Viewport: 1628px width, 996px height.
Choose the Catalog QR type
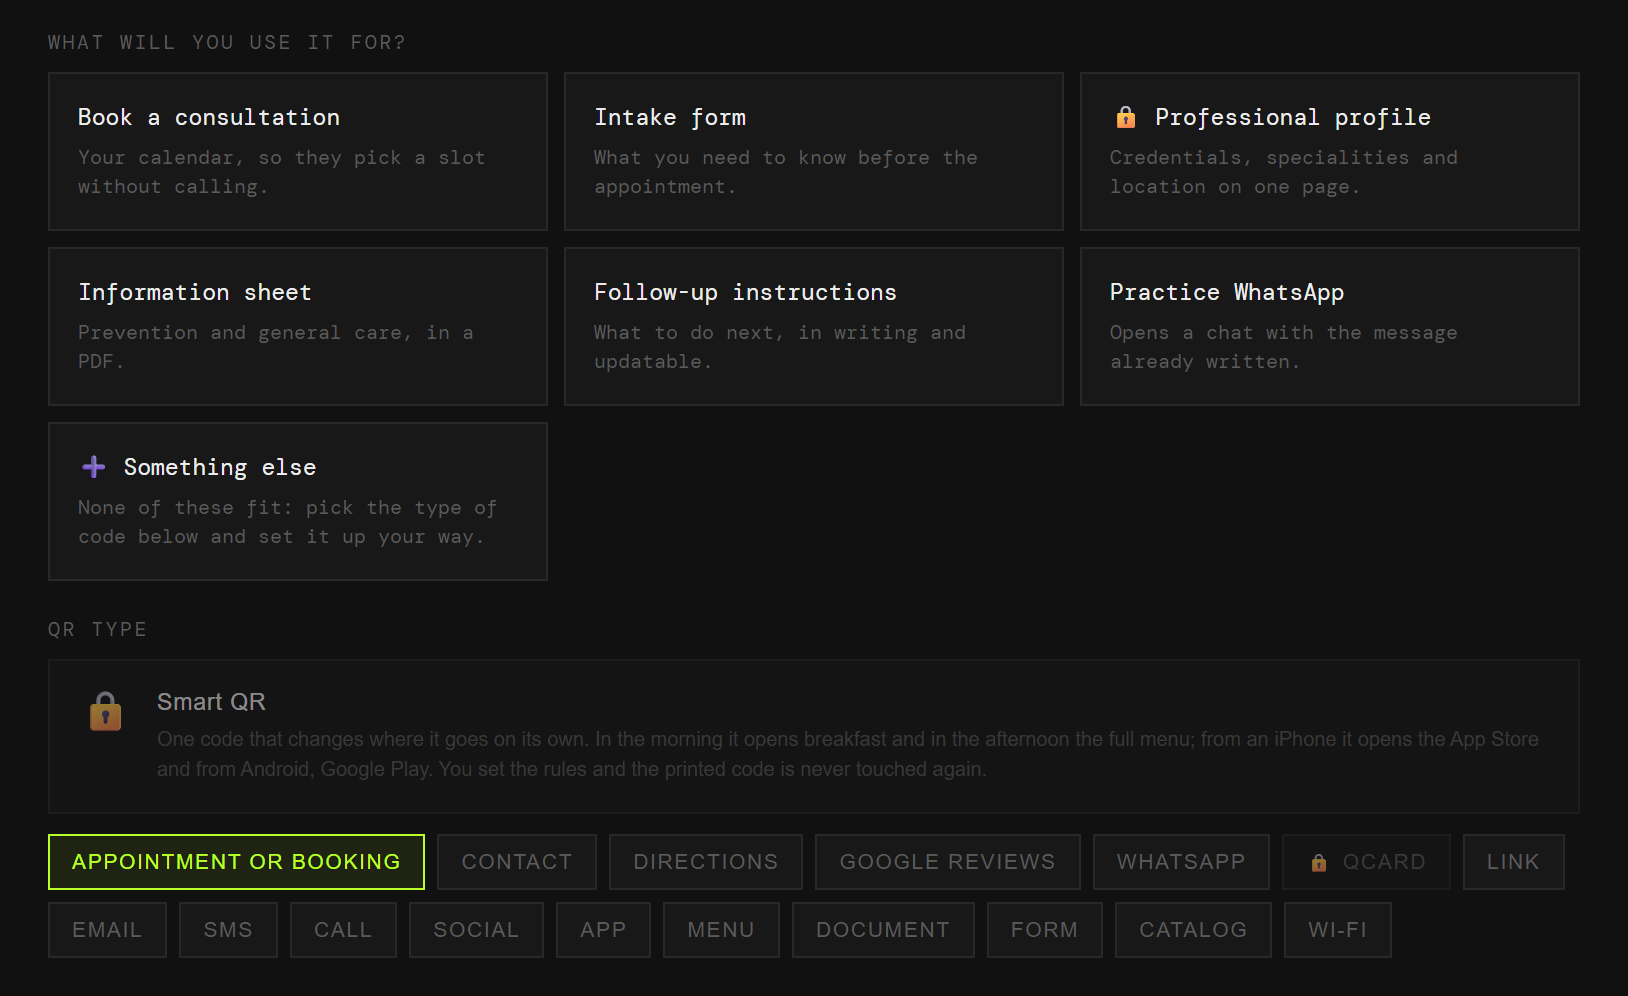click(x=1193, y=930)
